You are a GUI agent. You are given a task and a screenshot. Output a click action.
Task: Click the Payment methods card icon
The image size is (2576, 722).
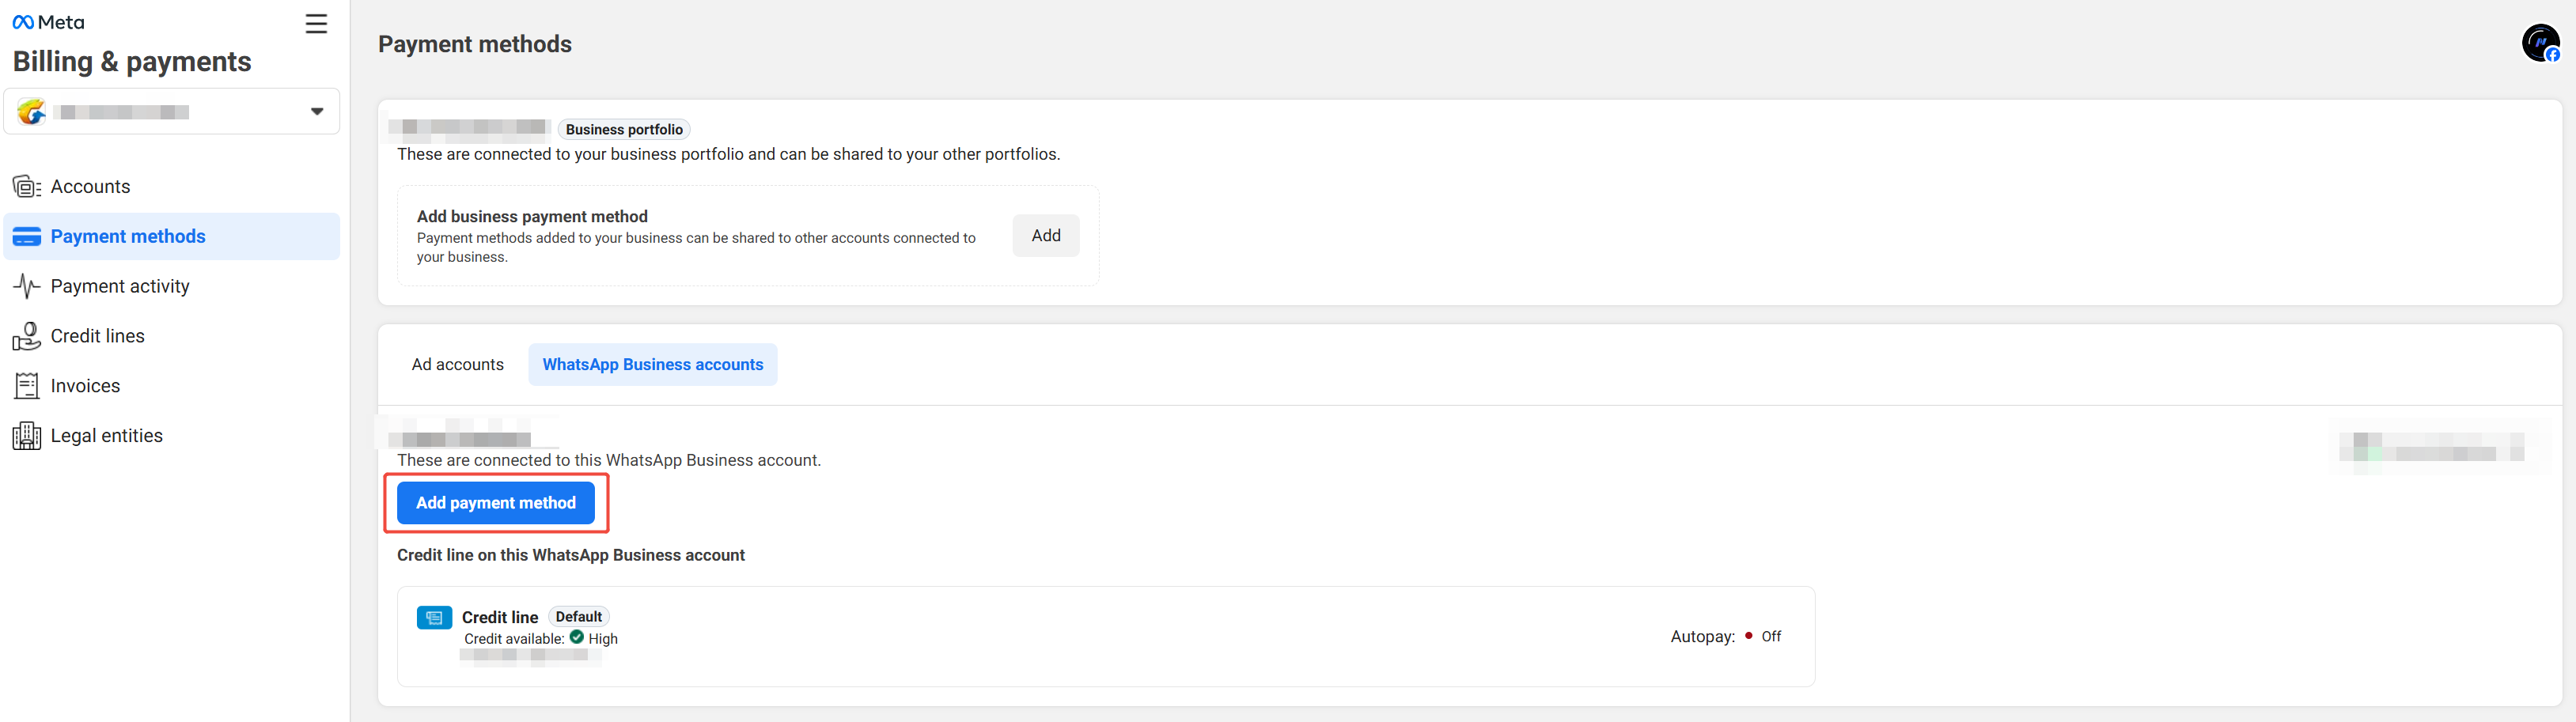tap(26, 237)
